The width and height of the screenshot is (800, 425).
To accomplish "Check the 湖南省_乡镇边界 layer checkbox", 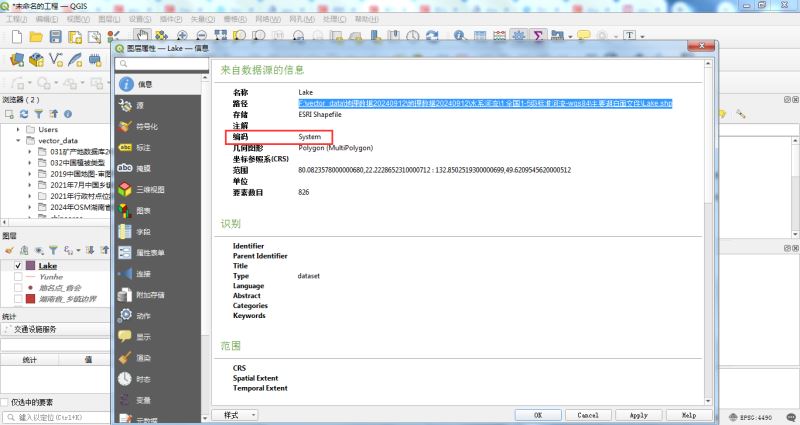I will pos(18,299).
